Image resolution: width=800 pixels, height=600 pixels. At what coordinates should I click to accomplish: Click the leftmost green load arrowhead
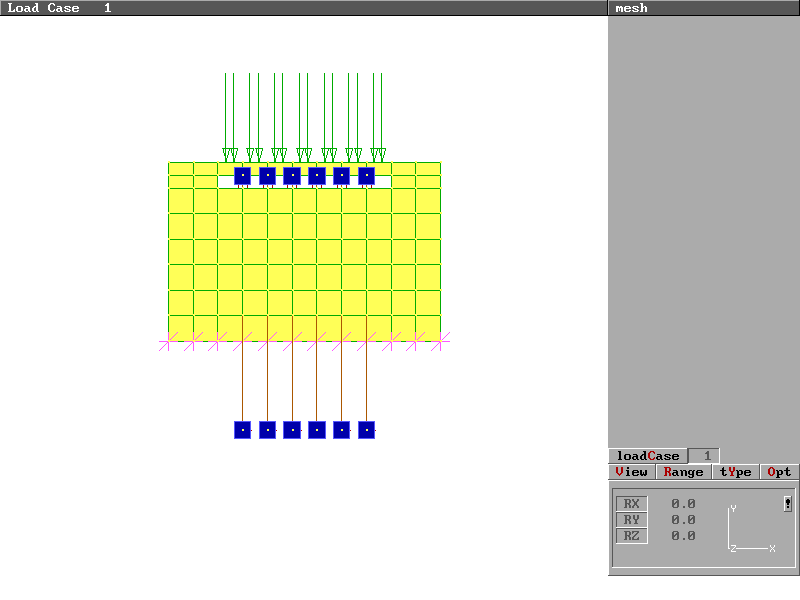226,154
